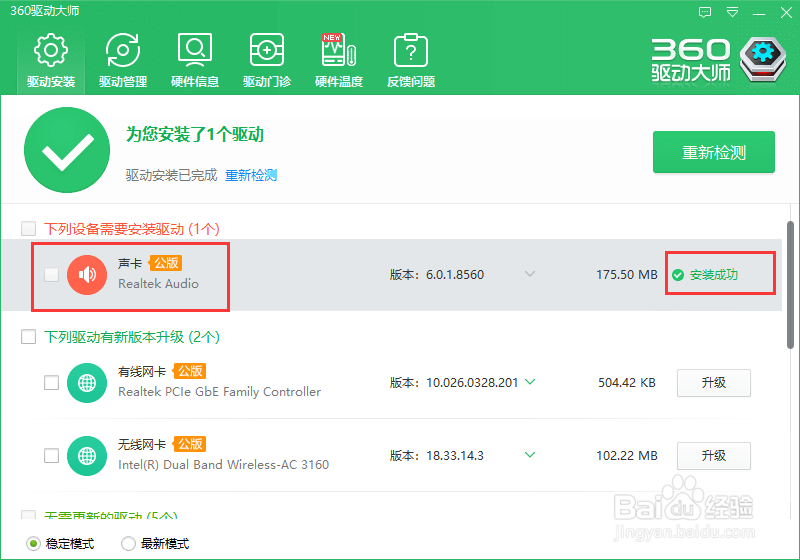The height and width of the screenshot is (560, 800).
Task: Click the heading 为您安装了1个驱动
Action: (x=195, y=135)
